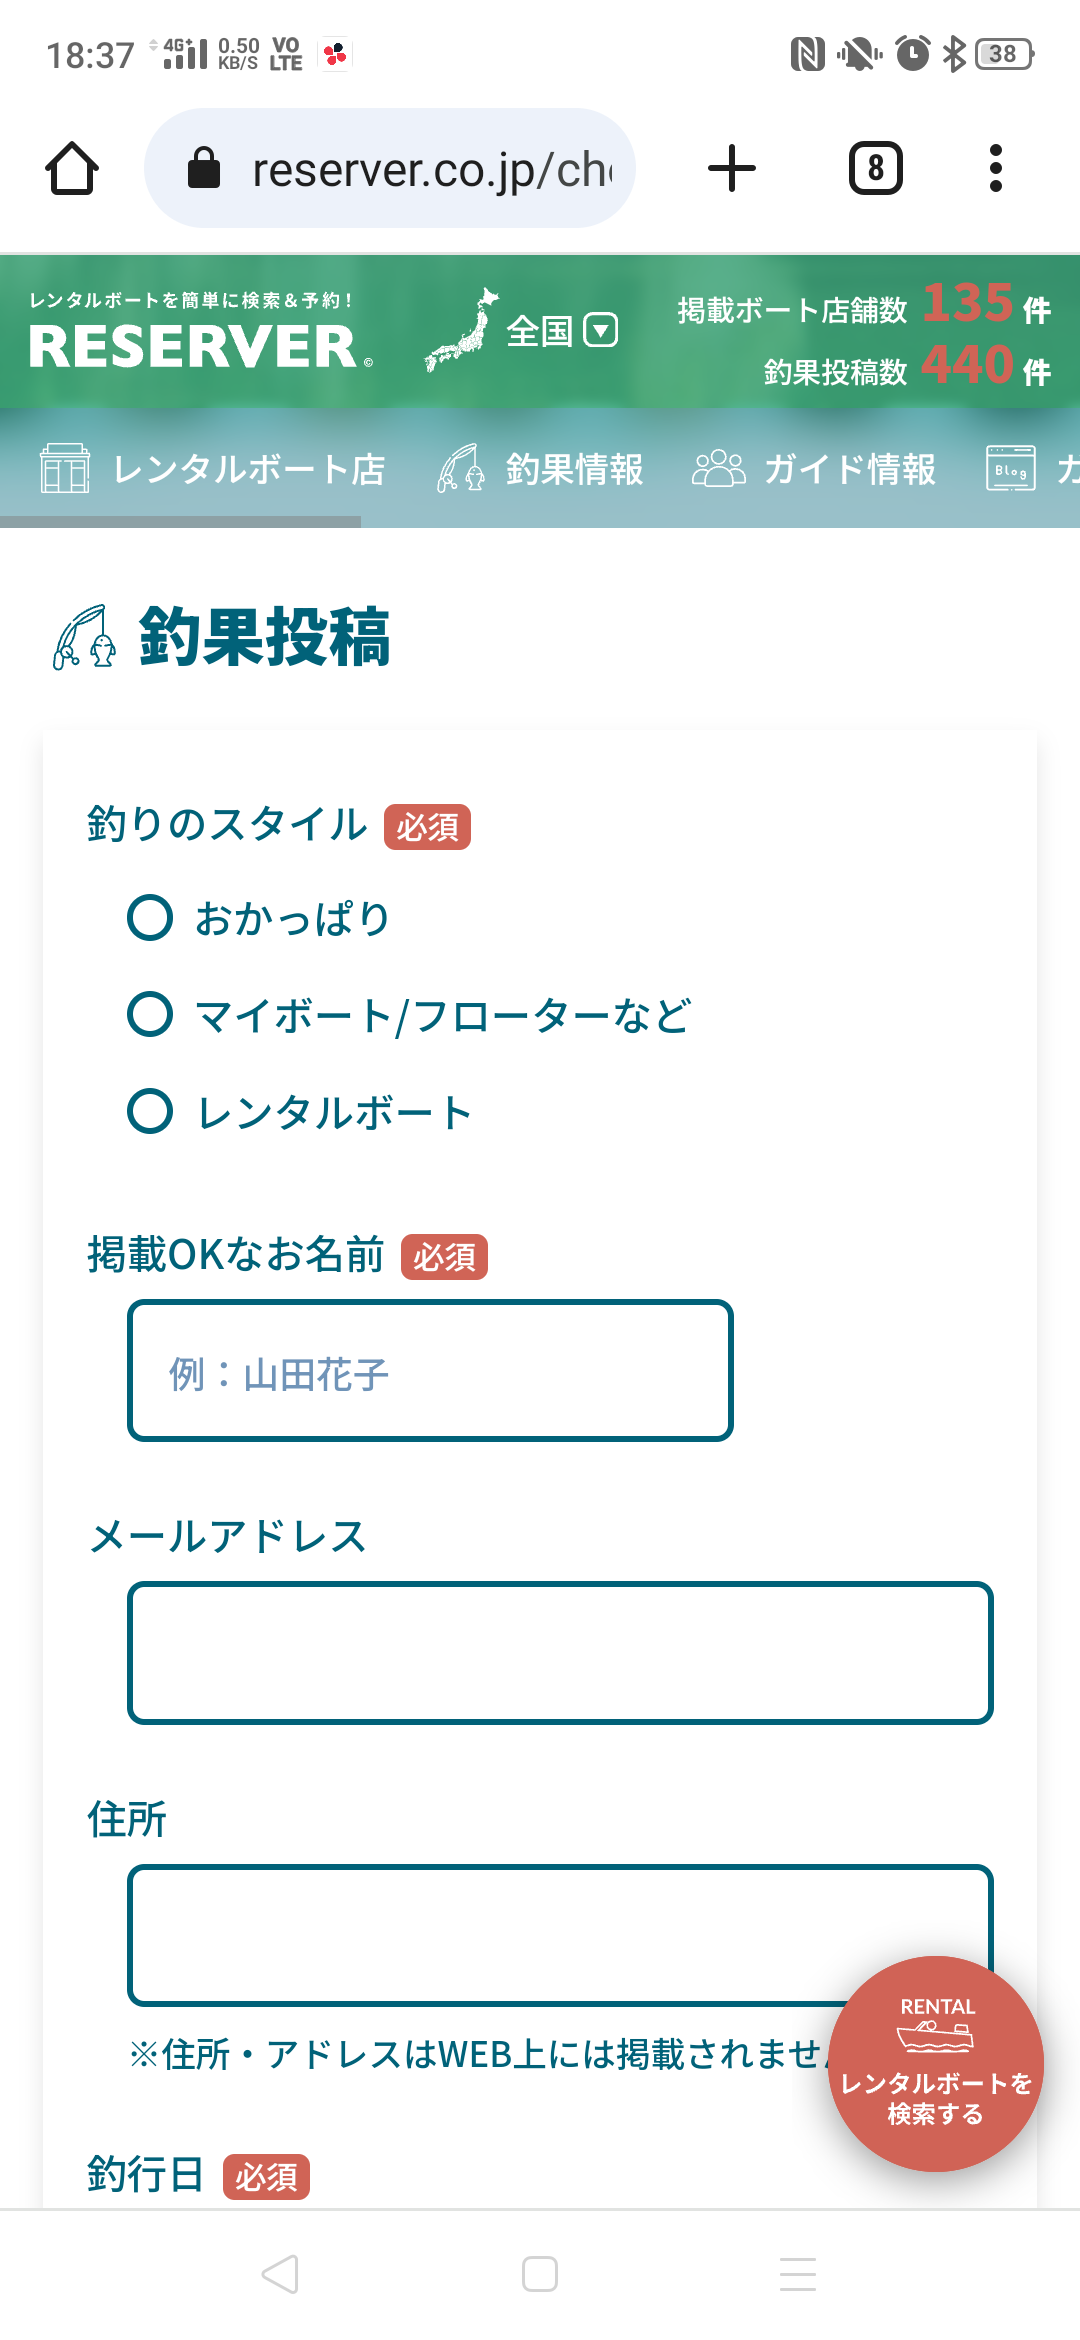Screen dimensions: 1080x2340
Task: Open the tab switcher showing 8 tabs
Action: [875, 168]
